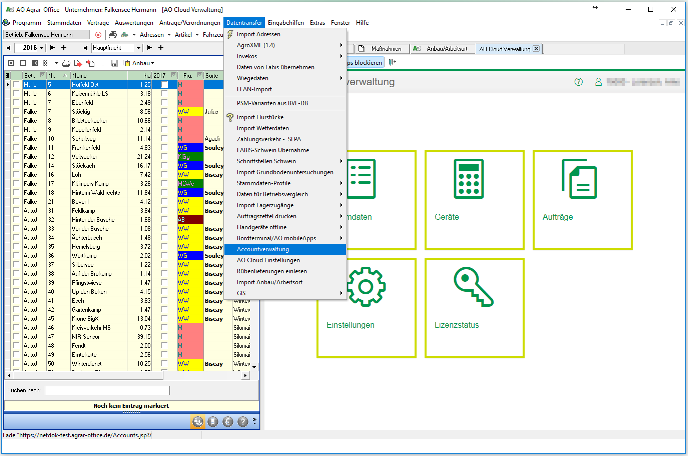This screenshot has width=688, height=456.
Task: Click the invert selection icon in list toolbar
Action: coord(35,63)
